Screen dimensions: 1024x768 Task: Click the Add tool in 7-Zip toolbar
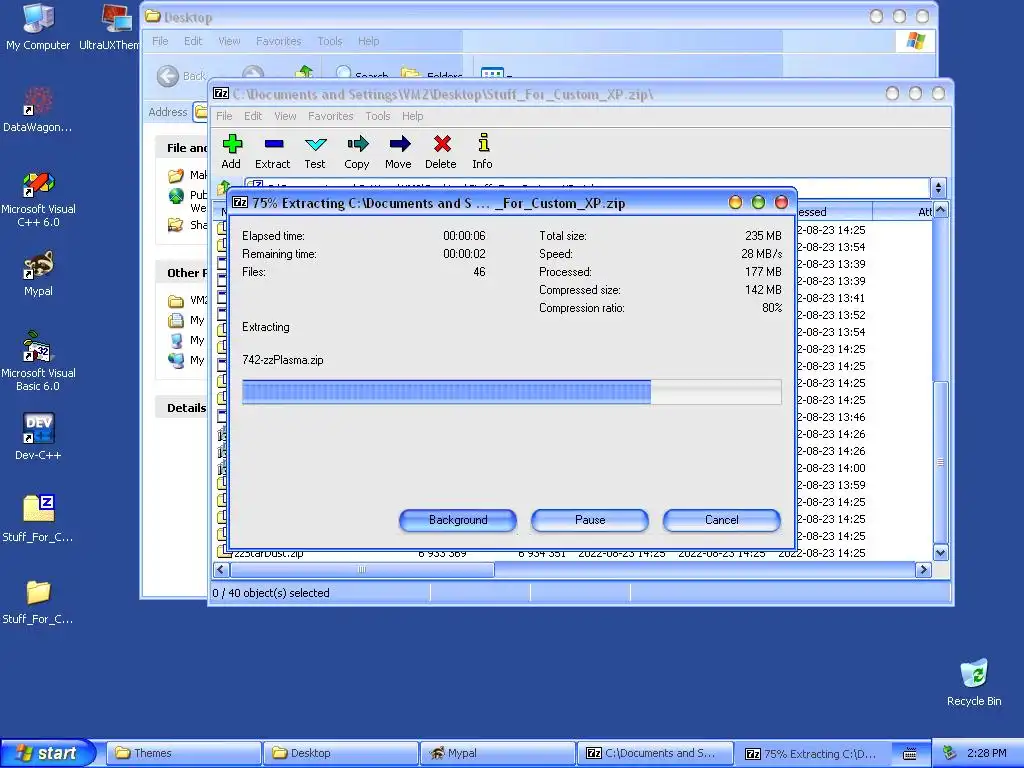tap(231, 152)
